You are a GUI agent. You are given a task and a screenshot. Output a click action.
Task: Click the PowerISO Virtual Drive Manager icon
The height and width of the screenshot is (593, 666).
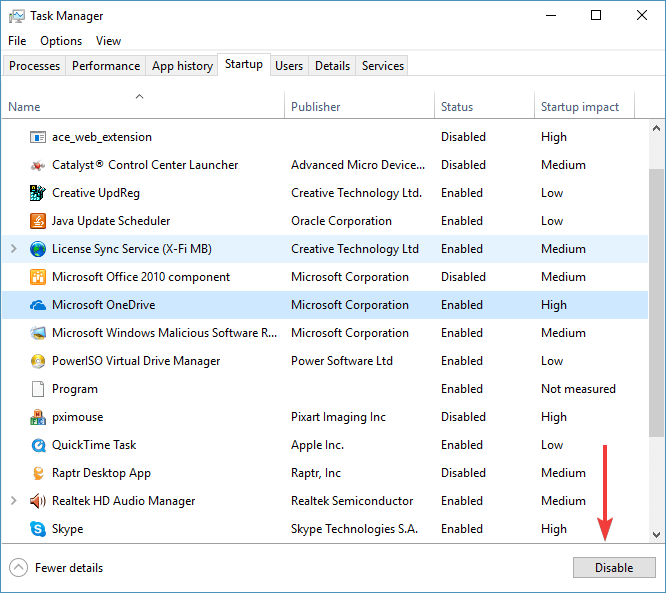click(38, 361)
